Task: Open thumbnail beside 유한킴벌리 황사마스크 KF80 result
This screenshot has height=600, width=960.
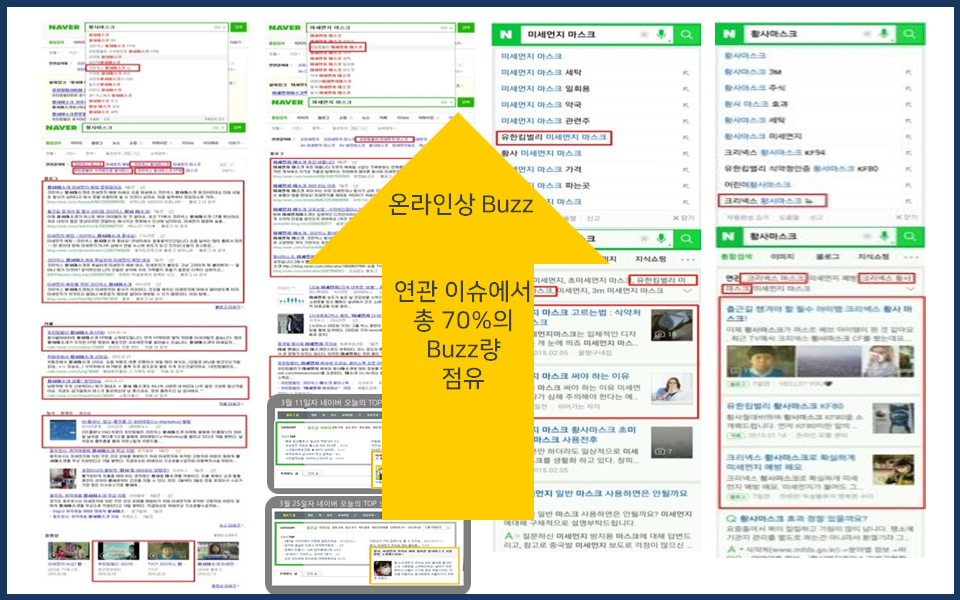Action: 893,419
